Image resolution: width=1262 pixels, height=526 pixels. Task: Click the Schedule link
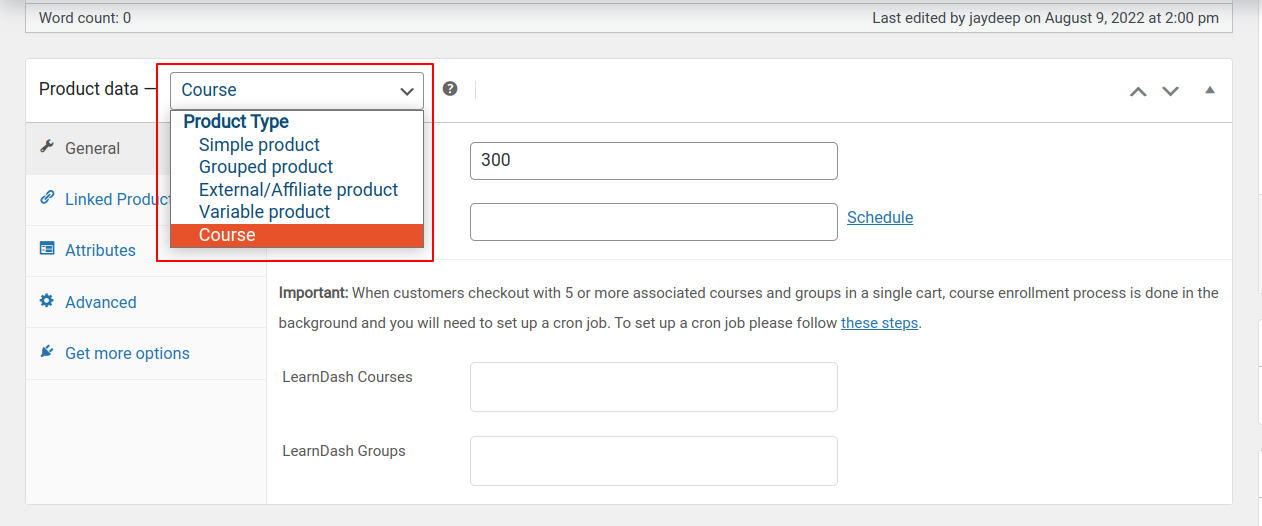point(880,218)
